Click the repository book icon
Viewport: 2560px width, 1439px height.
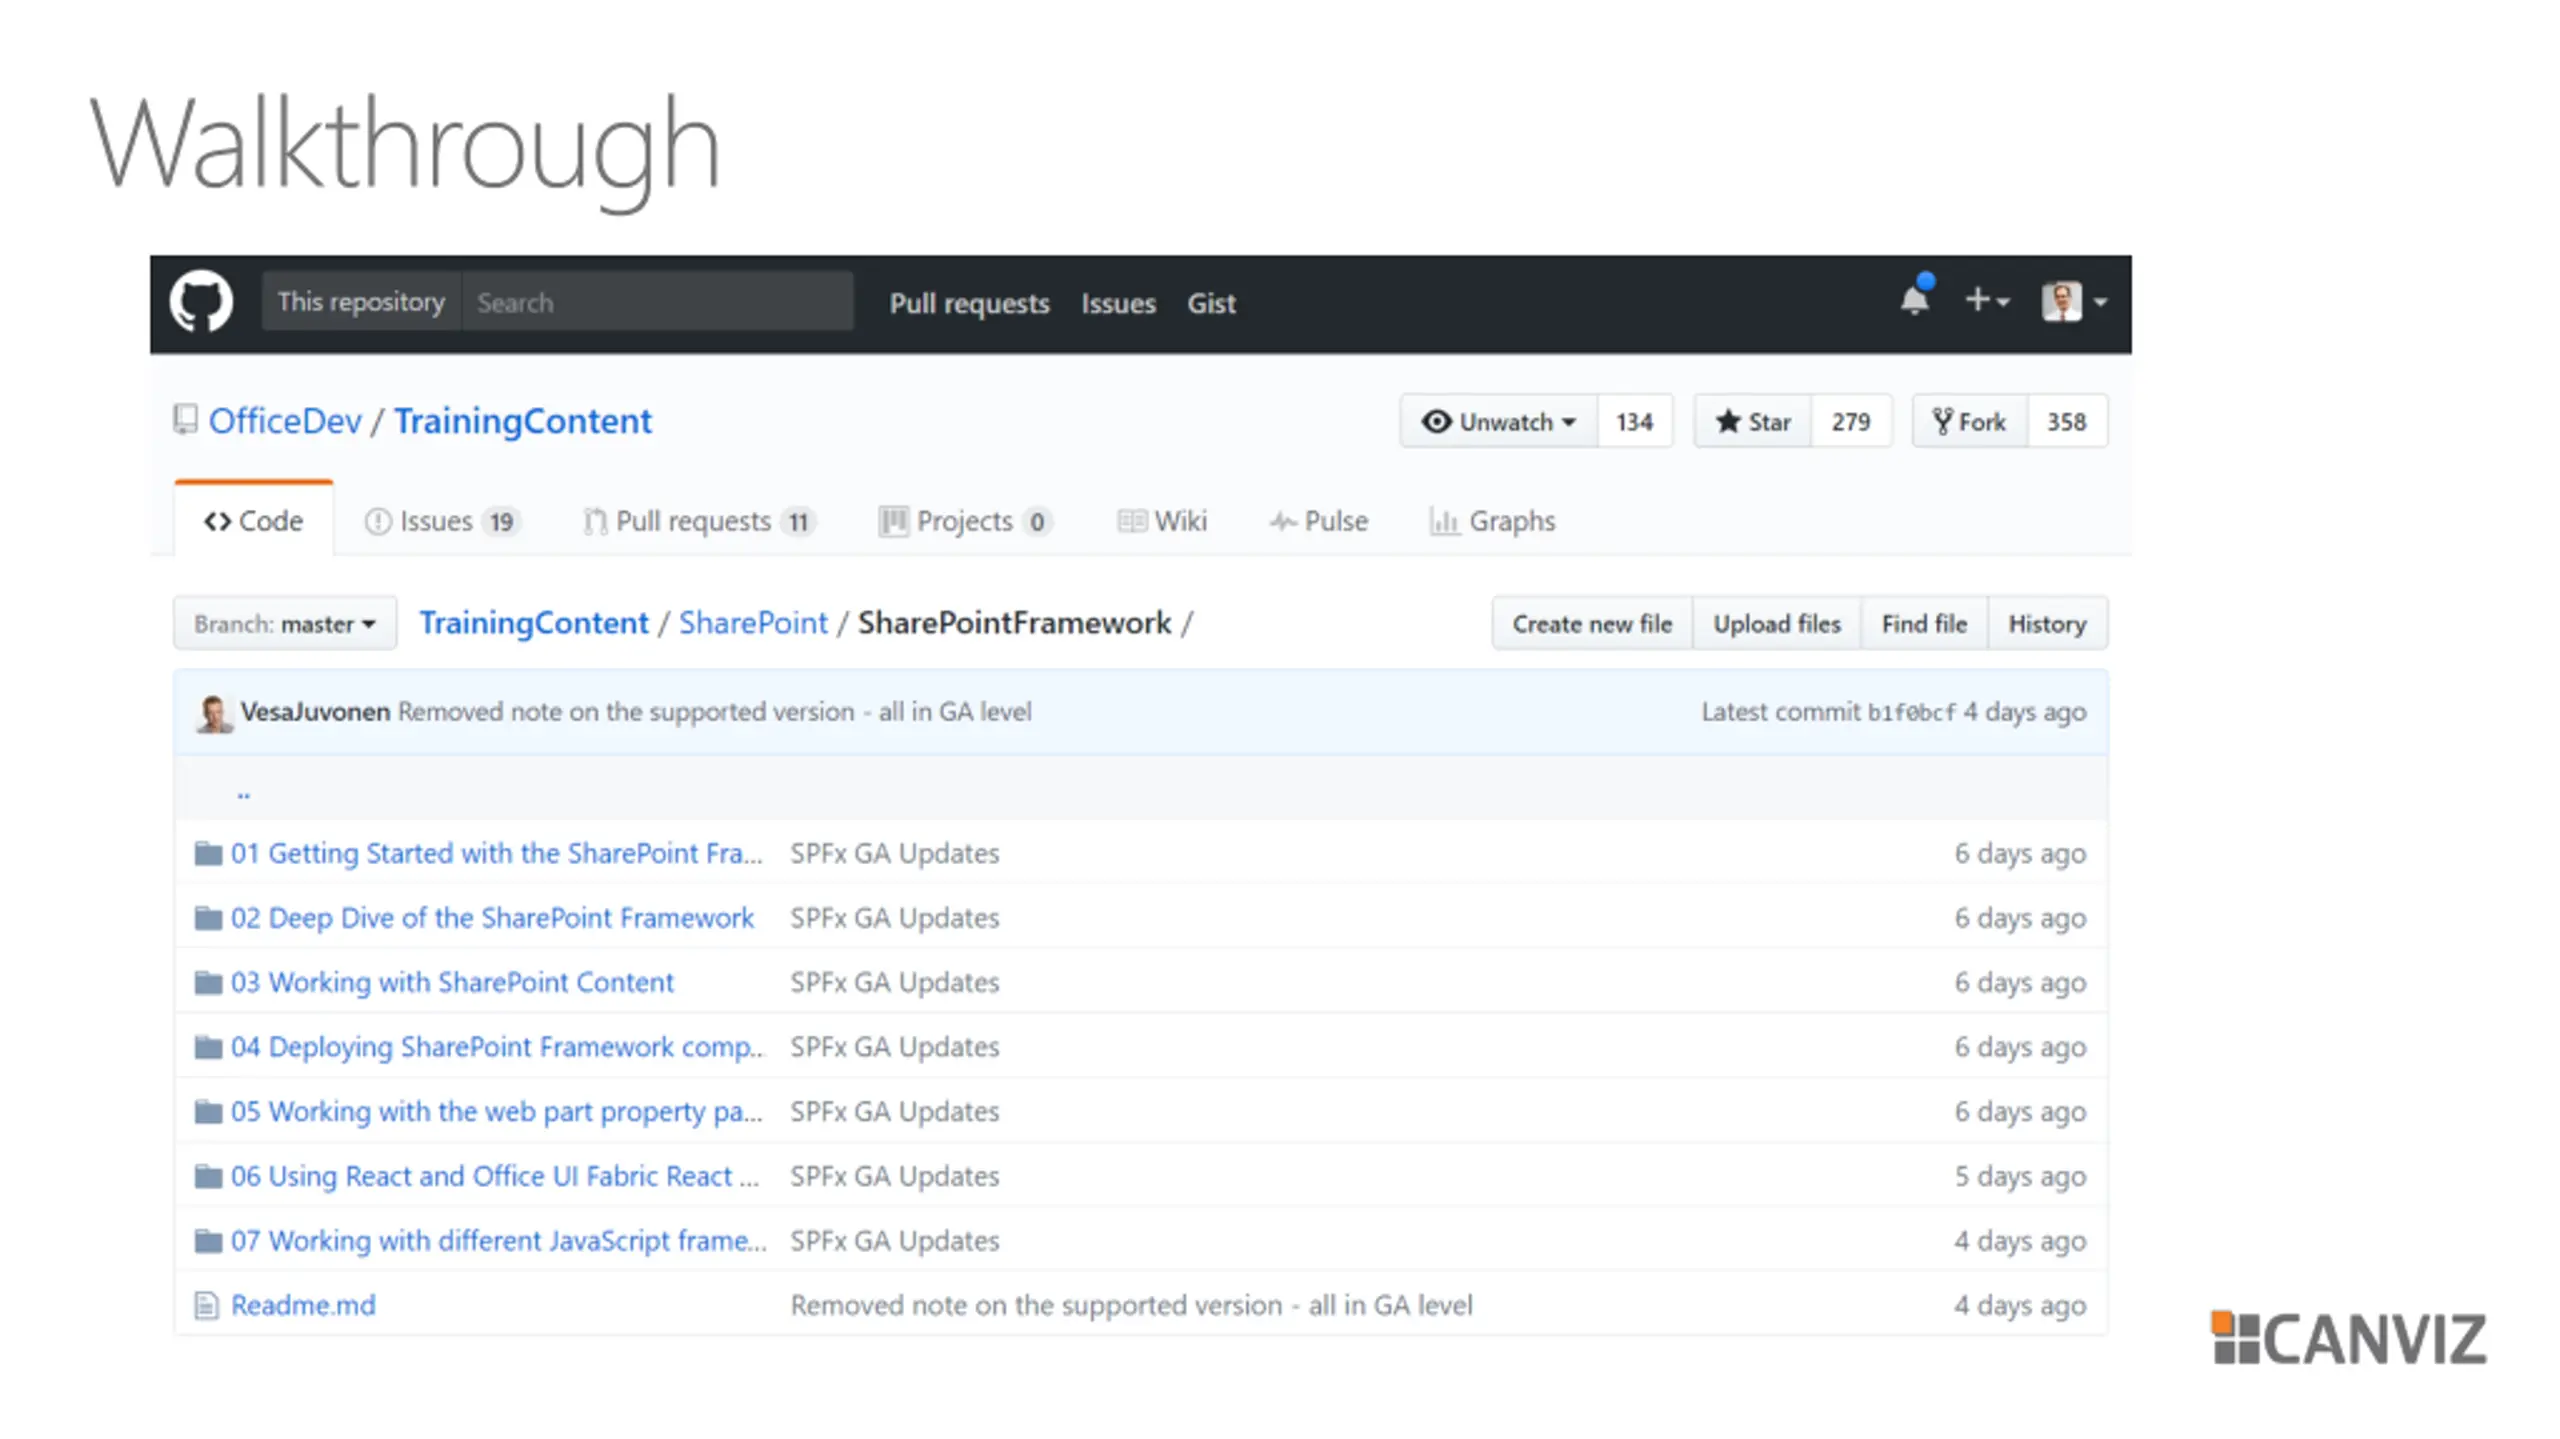(x=185, y=419)
